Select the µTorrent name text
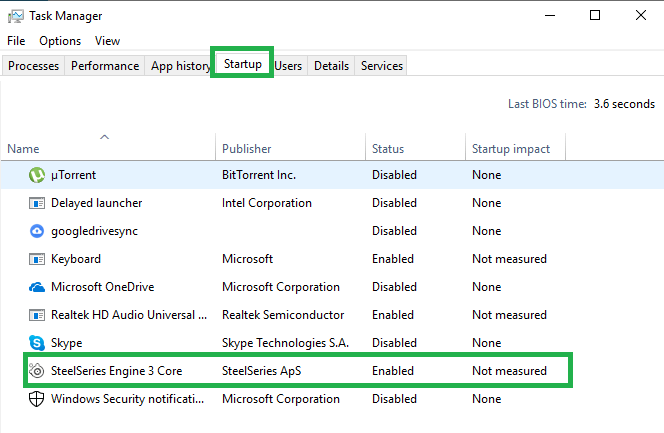The height and width of the screenshot is (433, 664). [73, 175]
